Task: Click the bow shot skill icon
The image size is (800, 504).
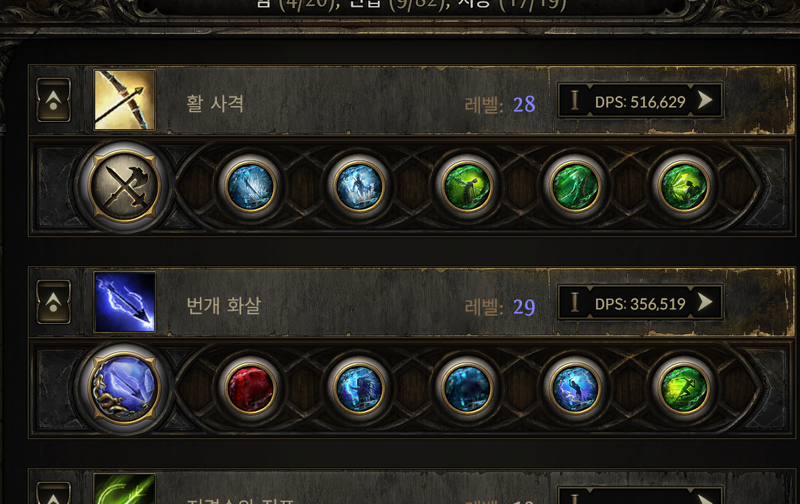Action: [124, 100]
